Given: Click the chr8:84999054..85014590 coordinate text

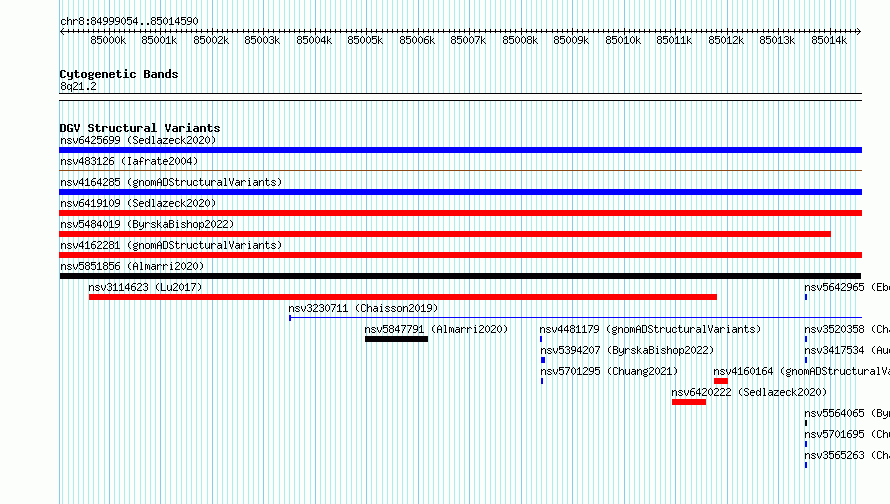Looking at the screenshot, I should [129, 22].
